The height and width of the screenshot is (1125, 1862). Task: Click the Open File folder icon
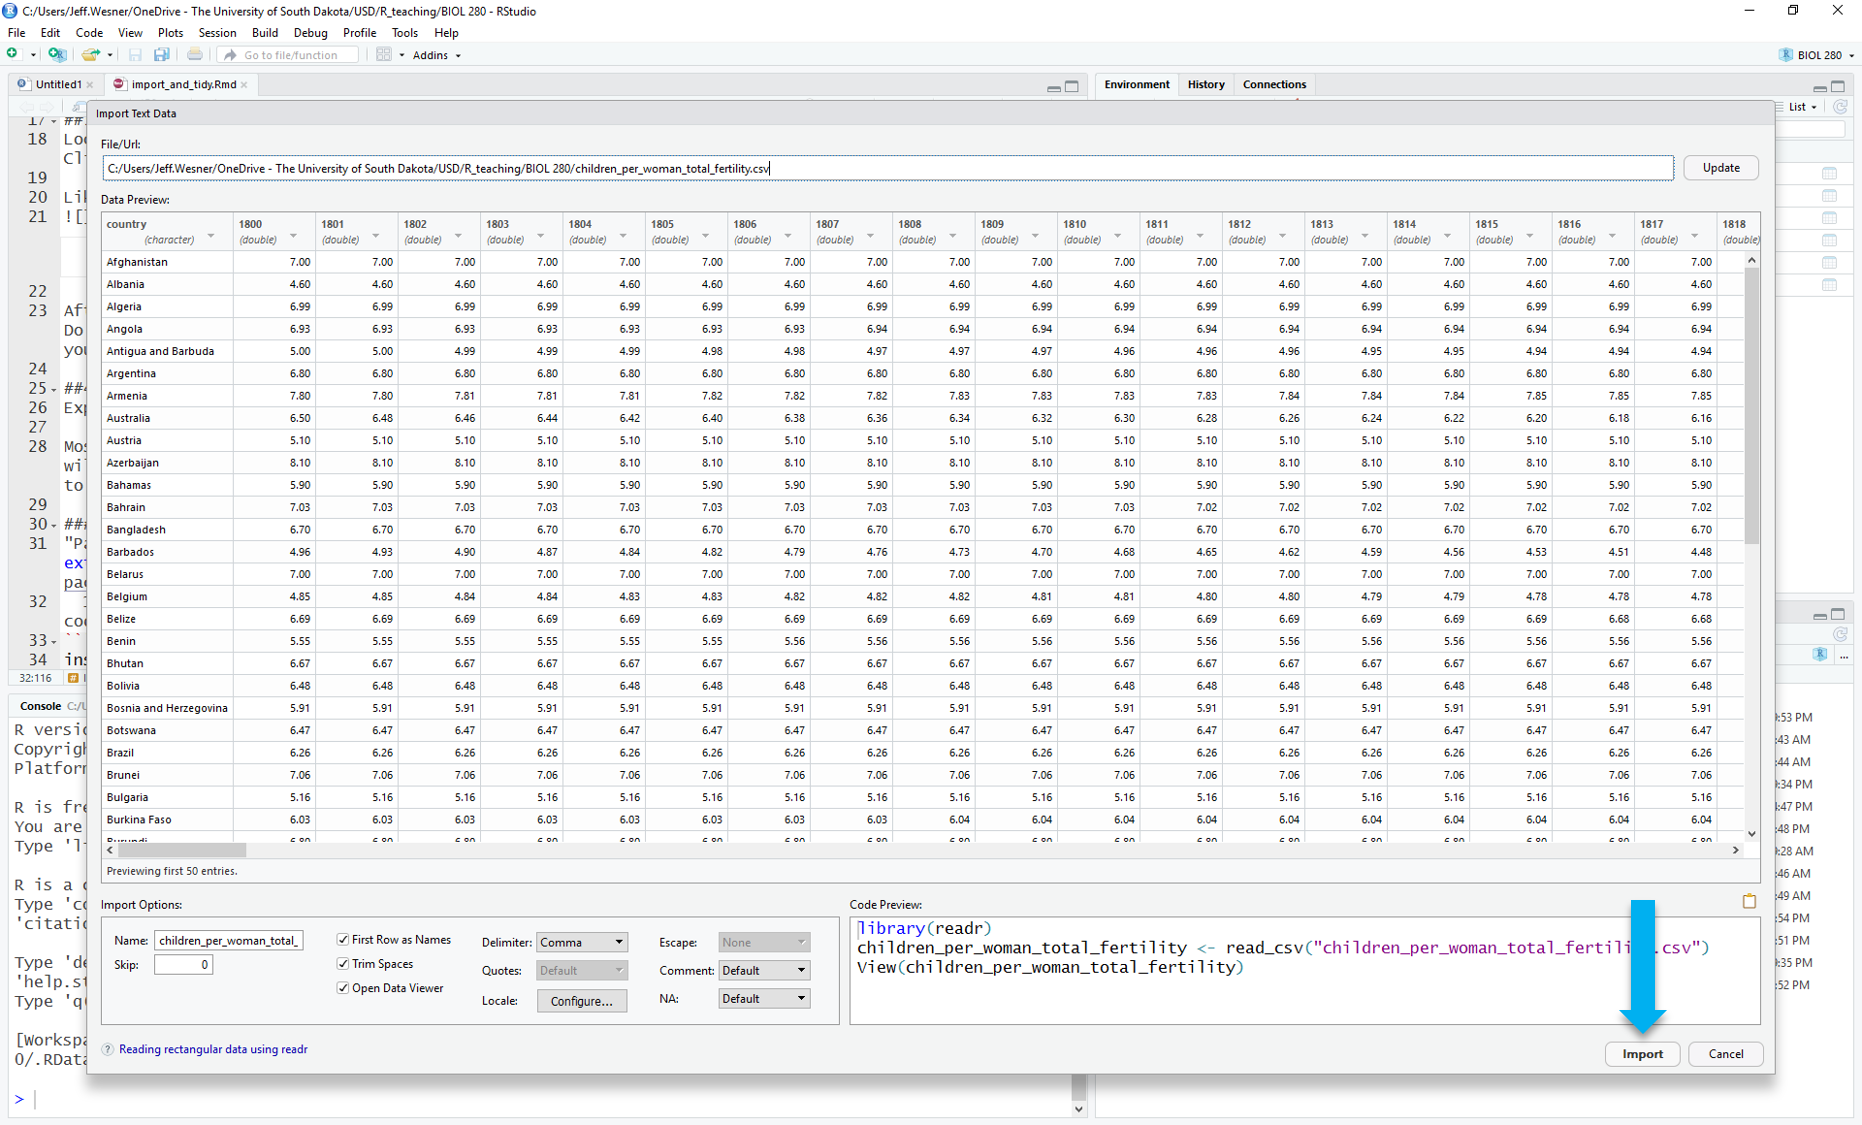(x=90, y=55)
